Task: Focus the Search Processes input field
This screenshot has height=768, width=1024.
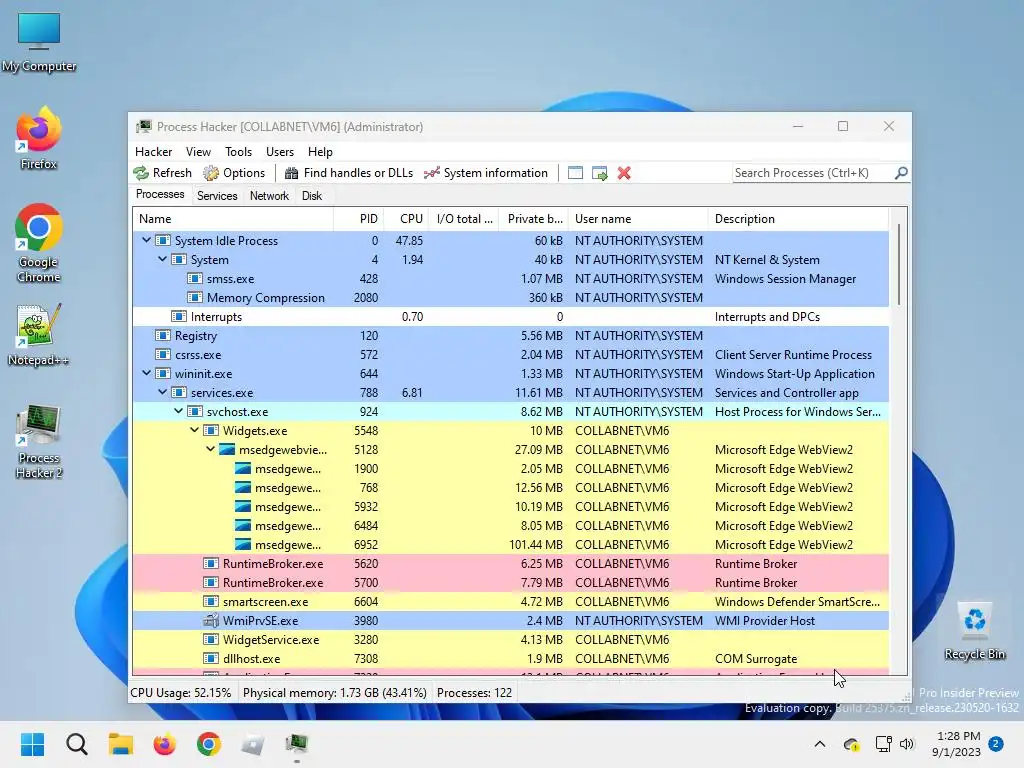Action: pos(812,173)
